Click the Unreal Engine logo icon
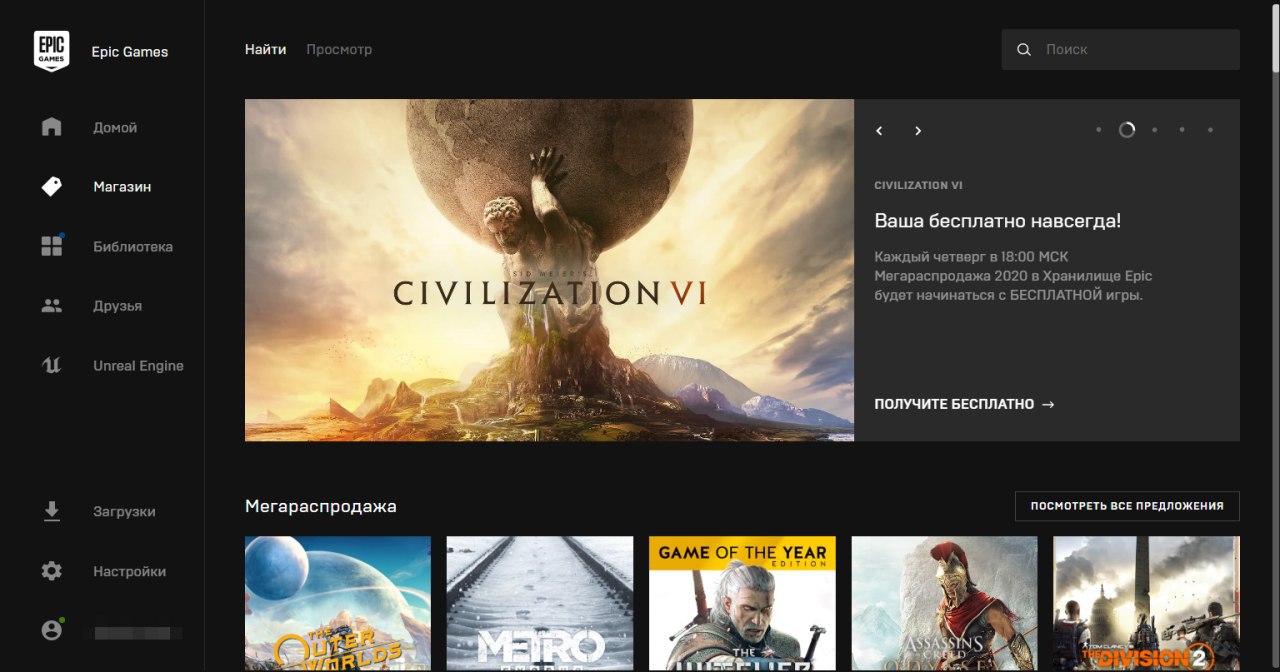The width and height of the screenshot is (1280, 672). [x=52, y=365]
